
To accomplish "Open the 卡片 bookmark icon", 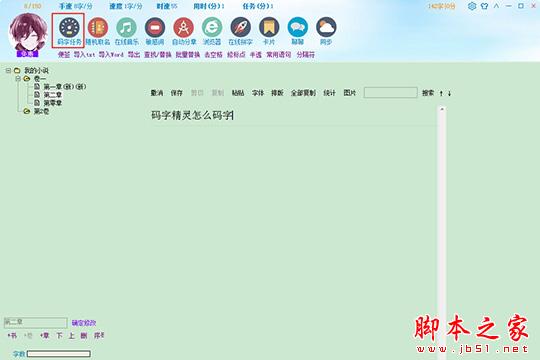I will coord(269,27).
